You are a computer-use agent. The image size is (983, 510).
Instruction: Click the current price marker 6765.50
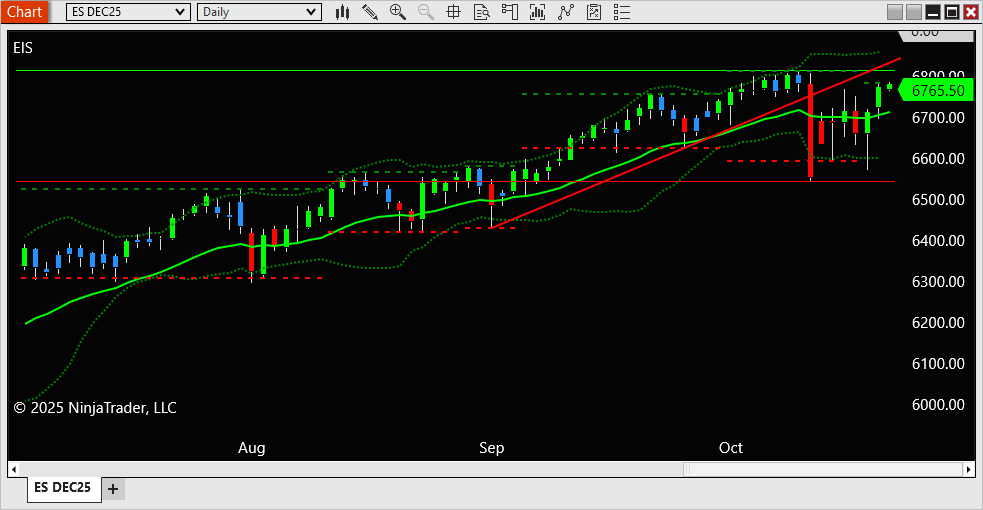tap(936, 90)
